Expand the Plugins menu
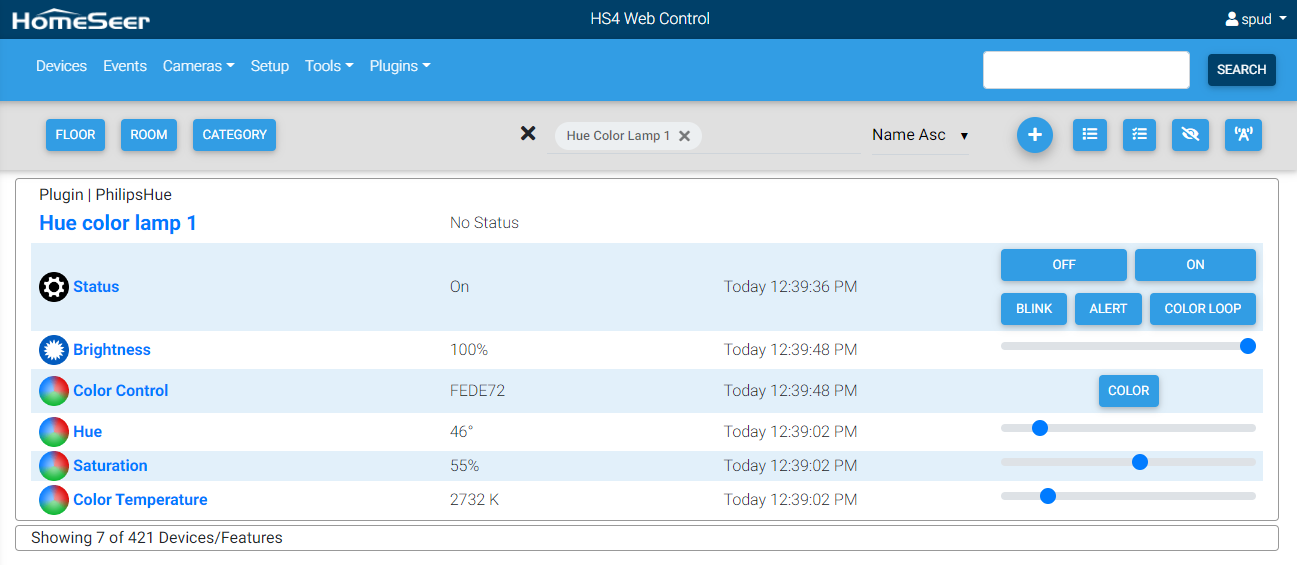The height and width of the screenshot is (565, 1297). click(x=400, y=66)
